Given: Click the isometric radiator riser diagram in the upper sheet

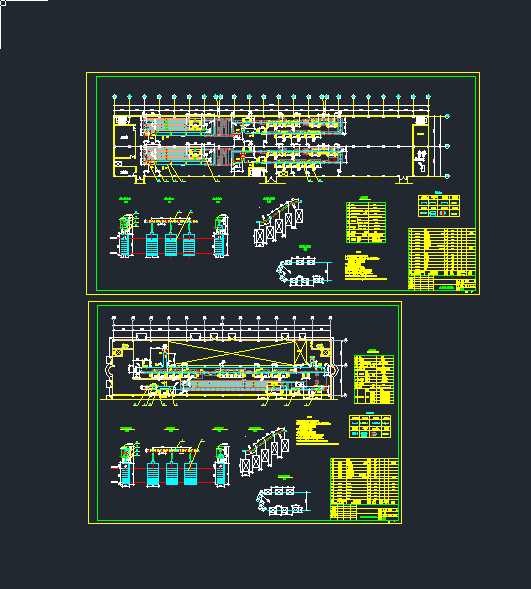Looking at the screenshot, I should click(278, 222).
